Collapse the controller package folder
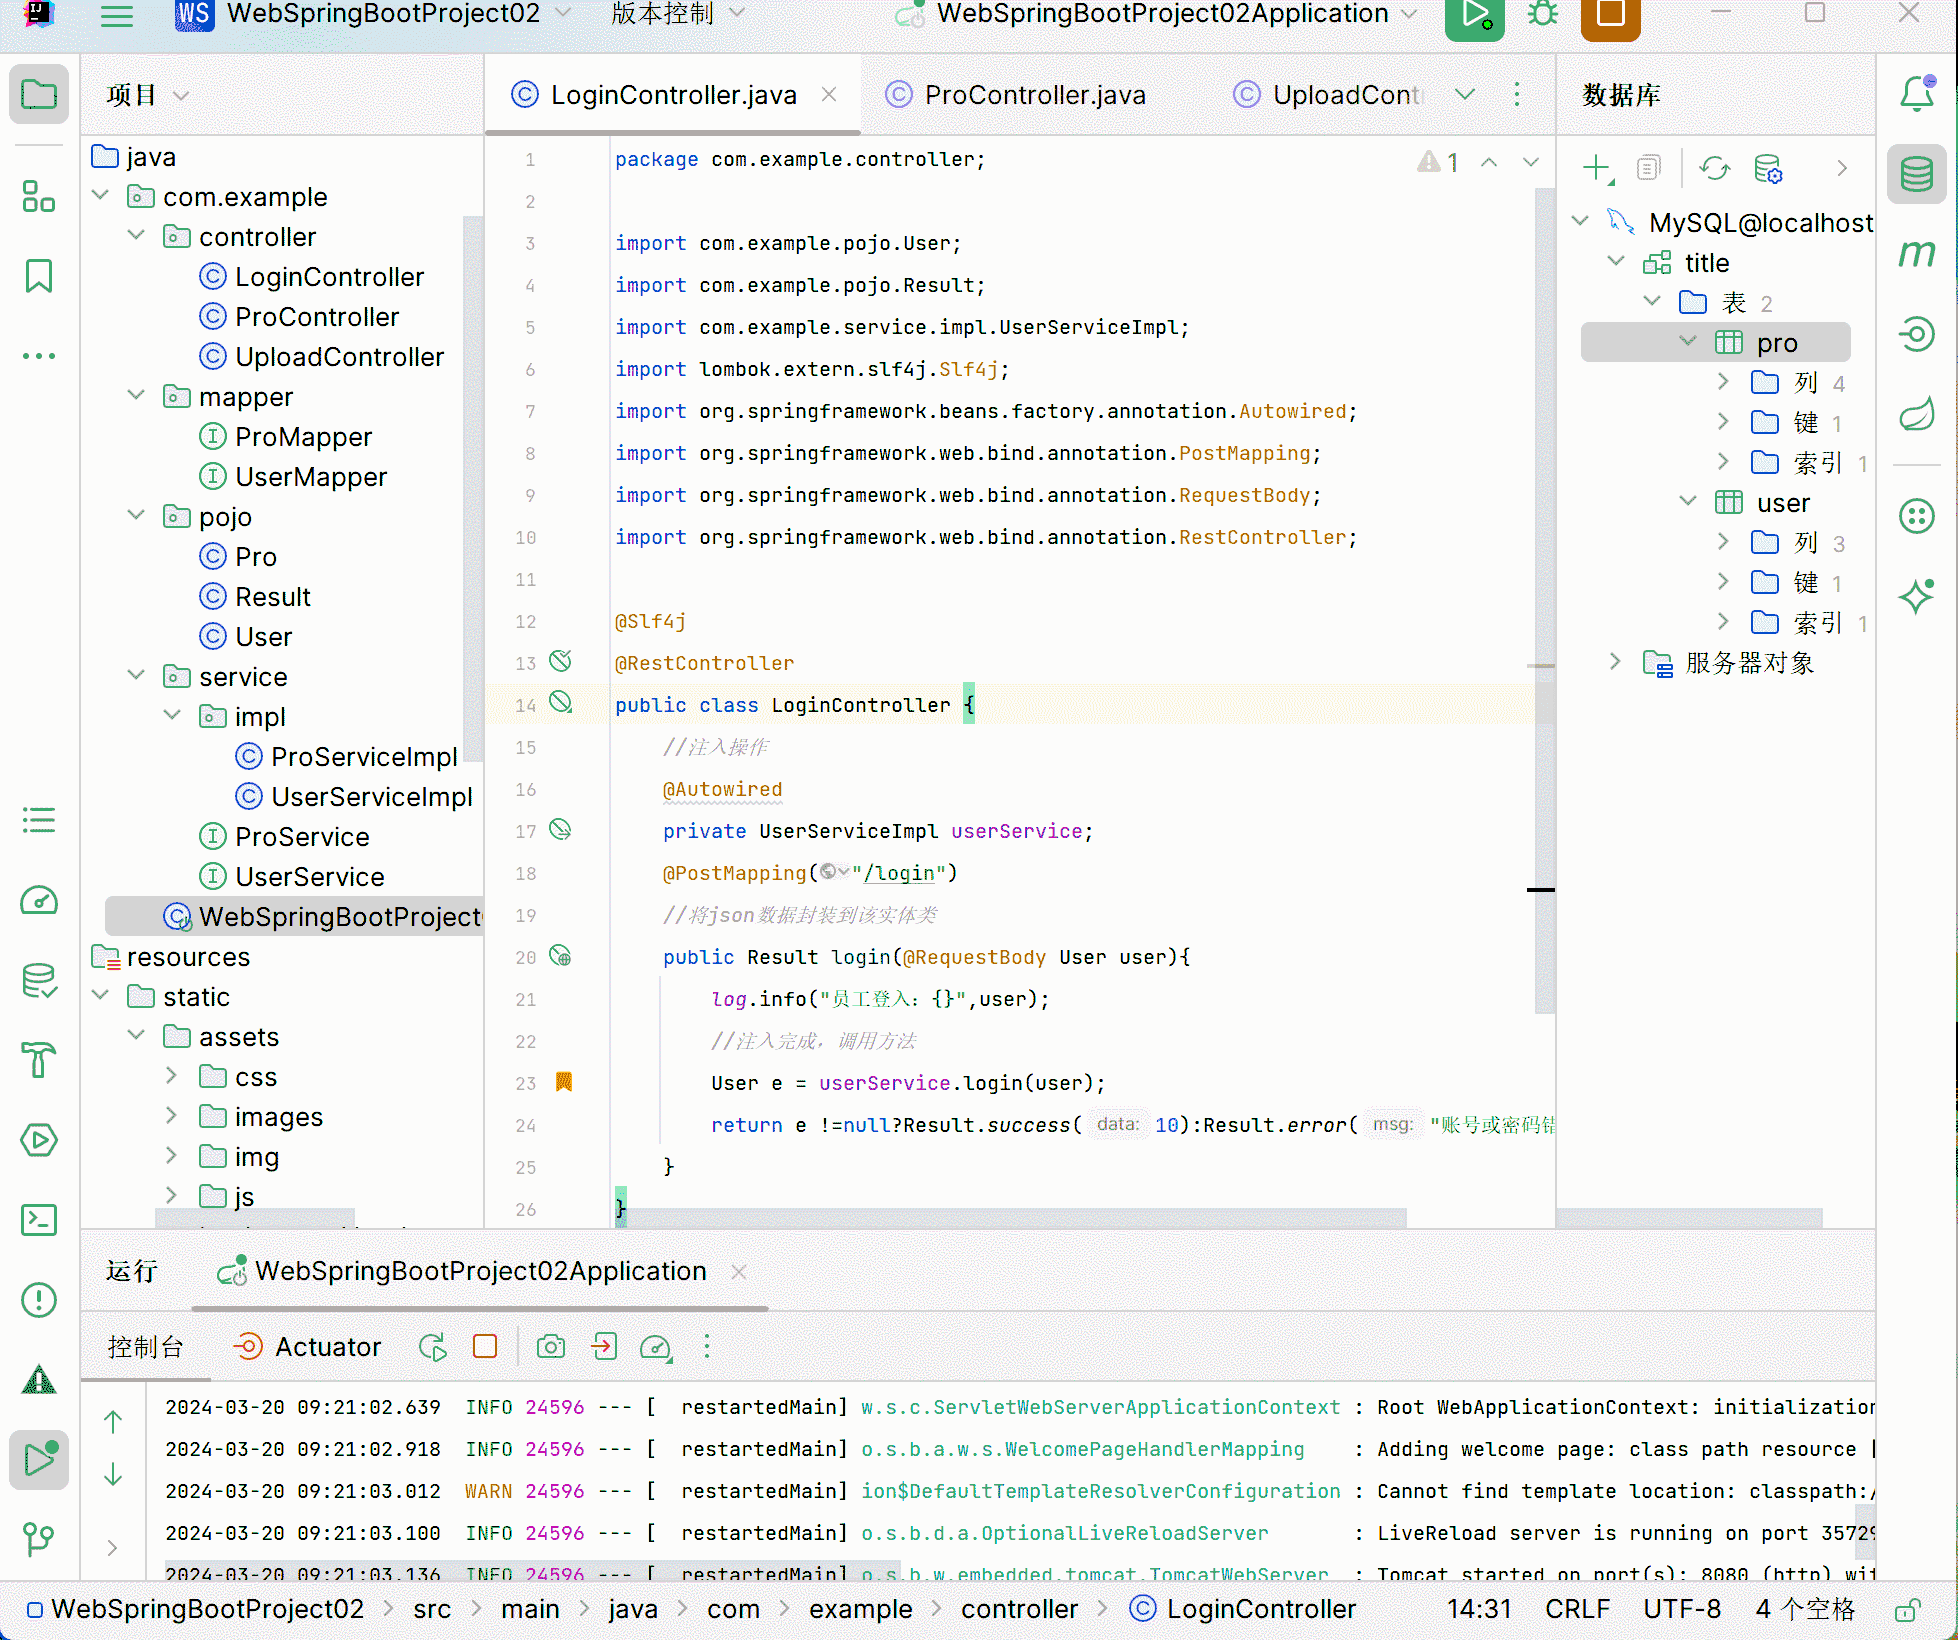1958x1640 pixels. [x=137, y=236]
